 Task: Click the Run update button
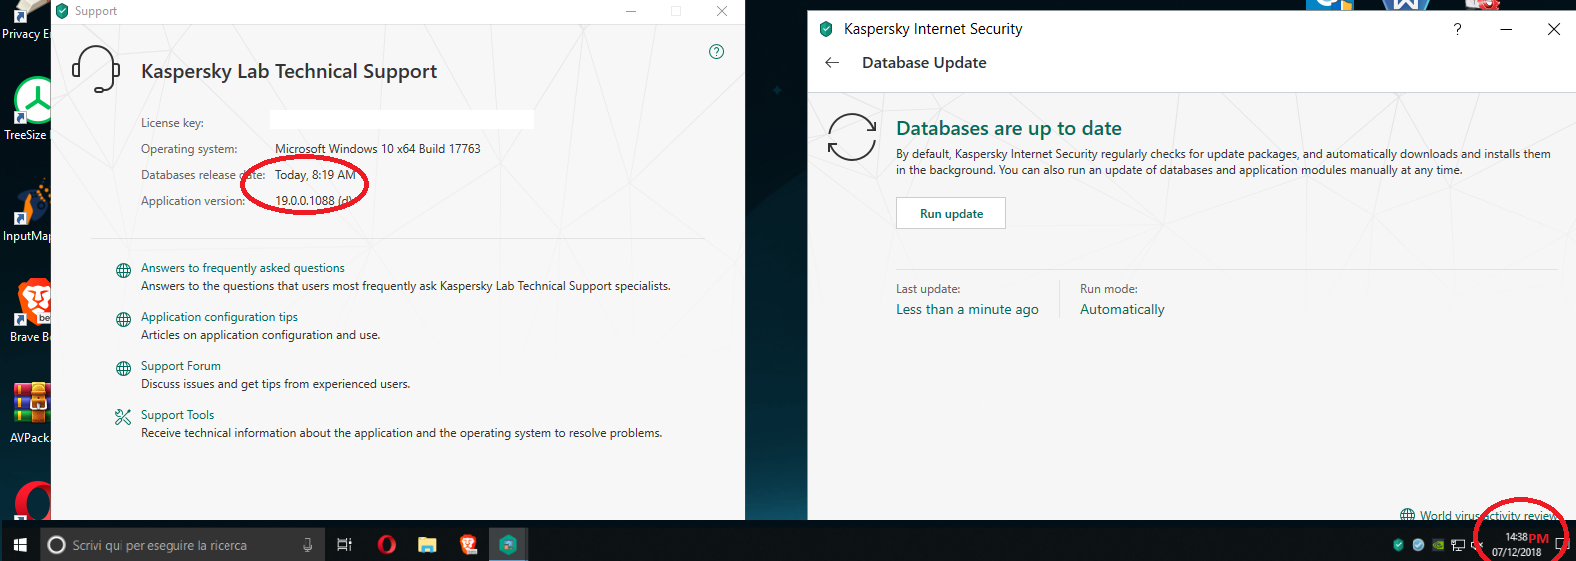tap(951, 213)
